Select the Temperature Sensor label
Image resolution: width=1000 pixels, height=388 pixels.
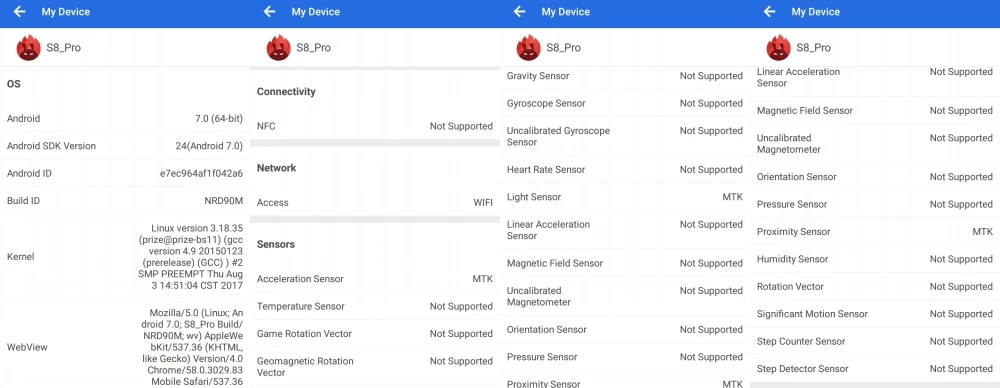(x=300, y=306)
